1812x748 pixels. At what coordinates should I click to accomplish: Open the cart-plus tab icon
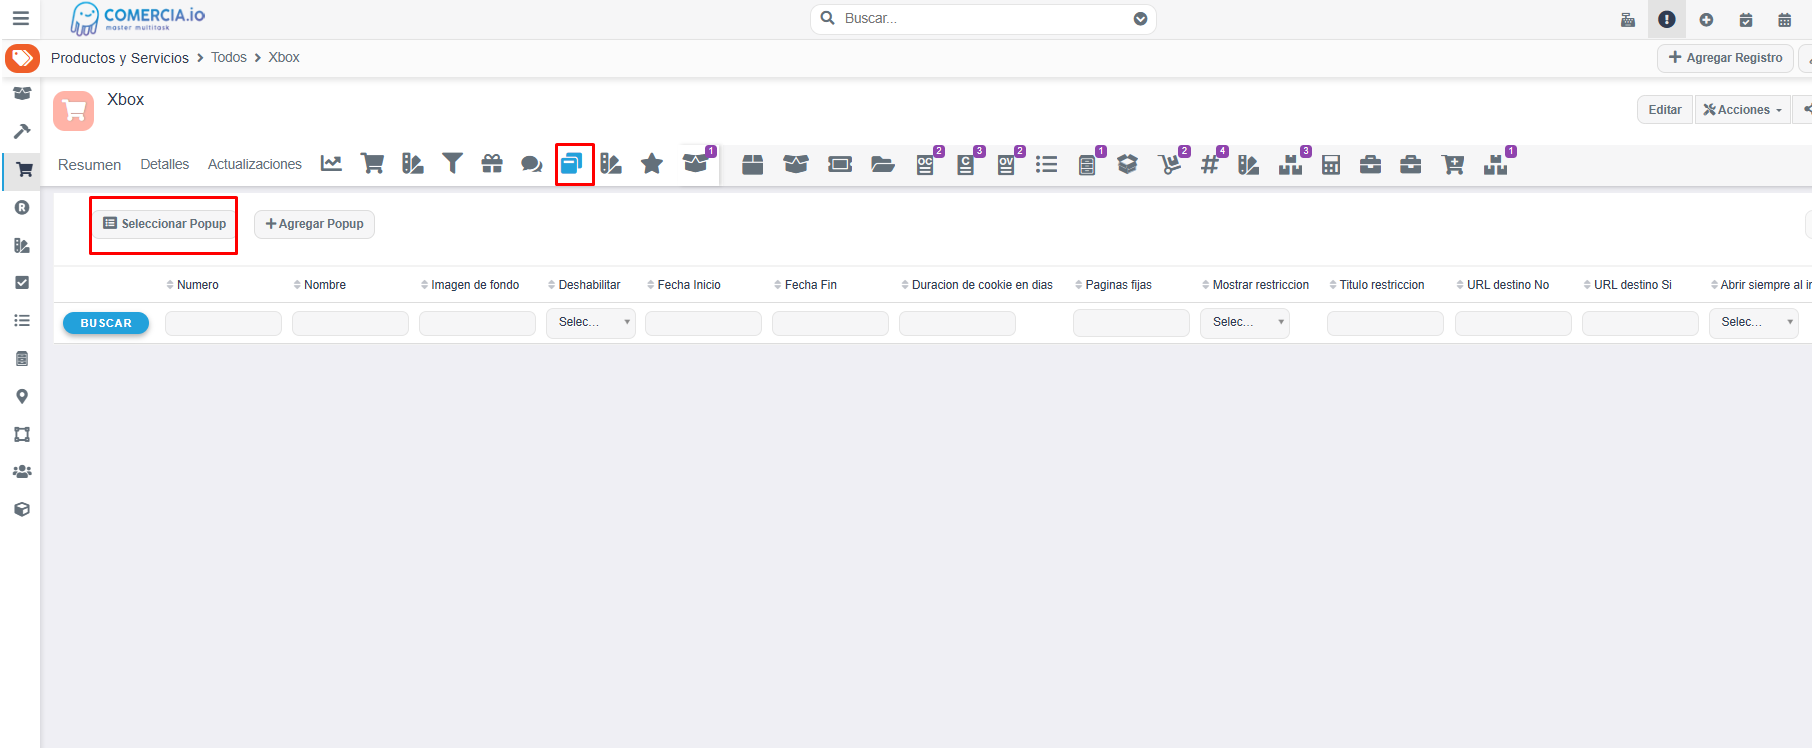[x=1453, y=165]
